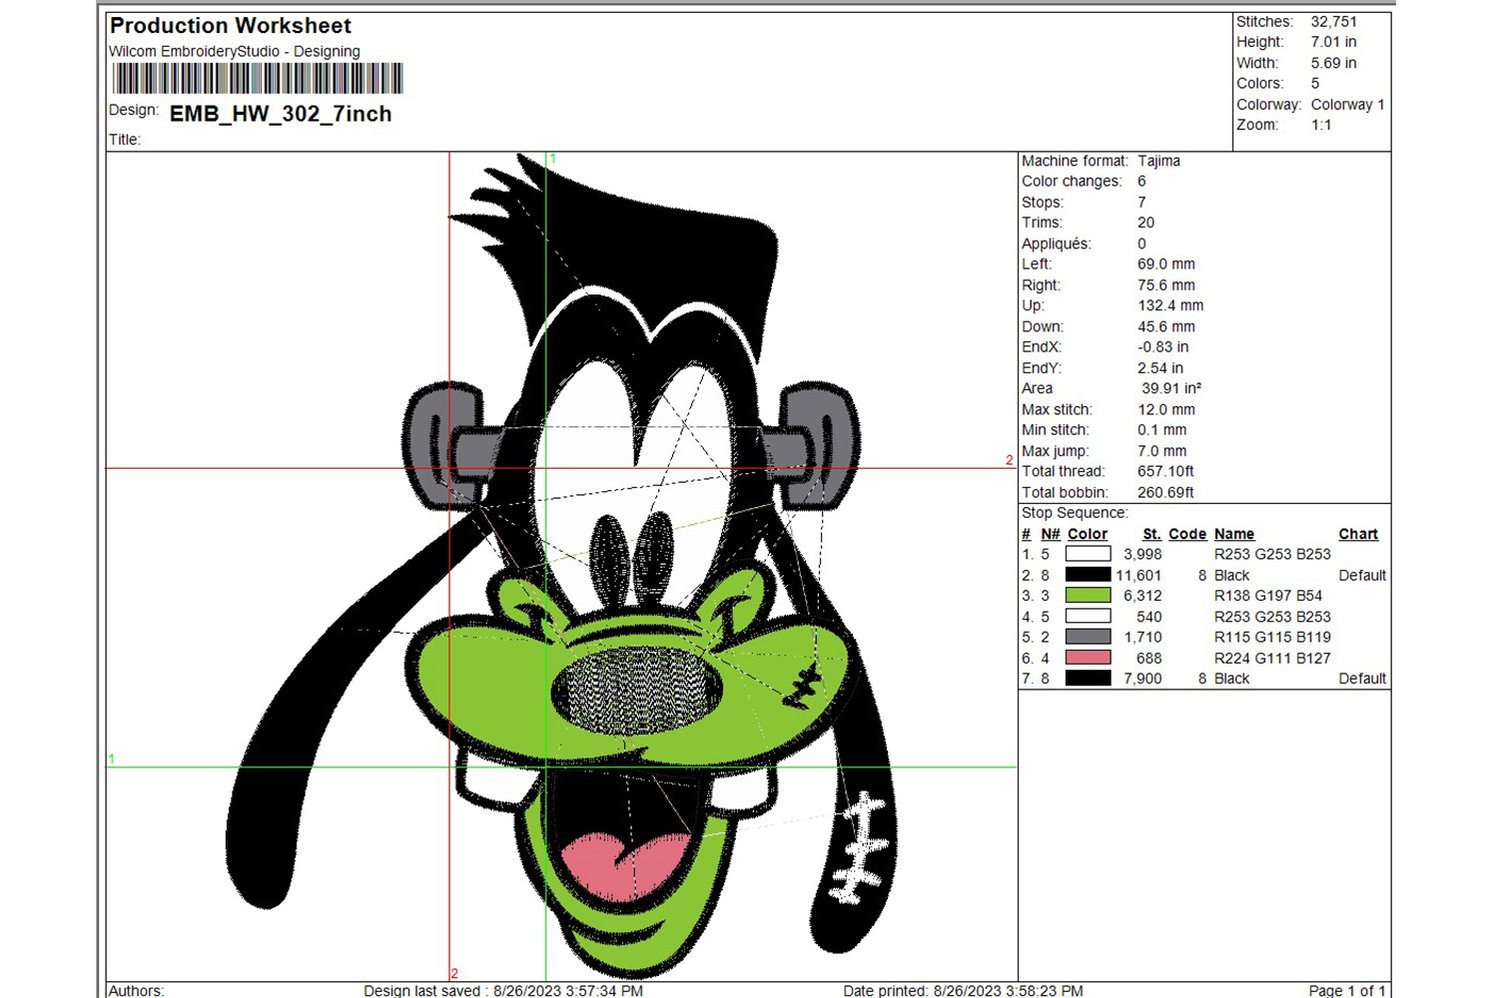
Task: Select the "St." column header
Action: pos(1152,534)
